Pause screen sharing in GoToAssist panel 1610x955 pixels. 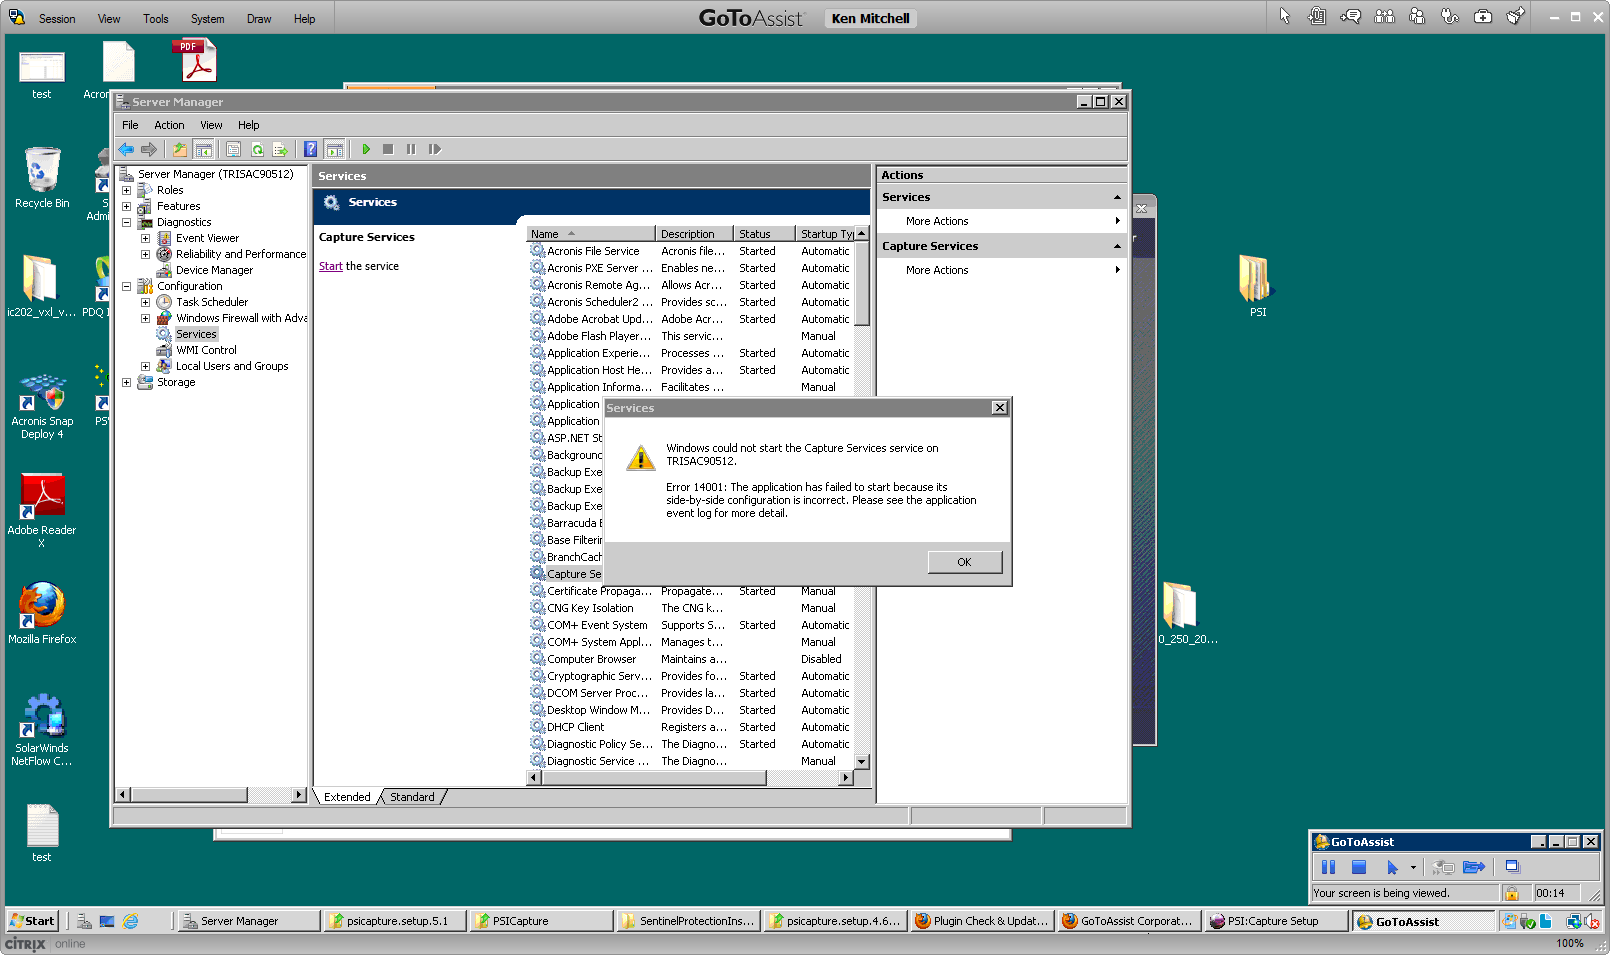(x=1328, y=867)
